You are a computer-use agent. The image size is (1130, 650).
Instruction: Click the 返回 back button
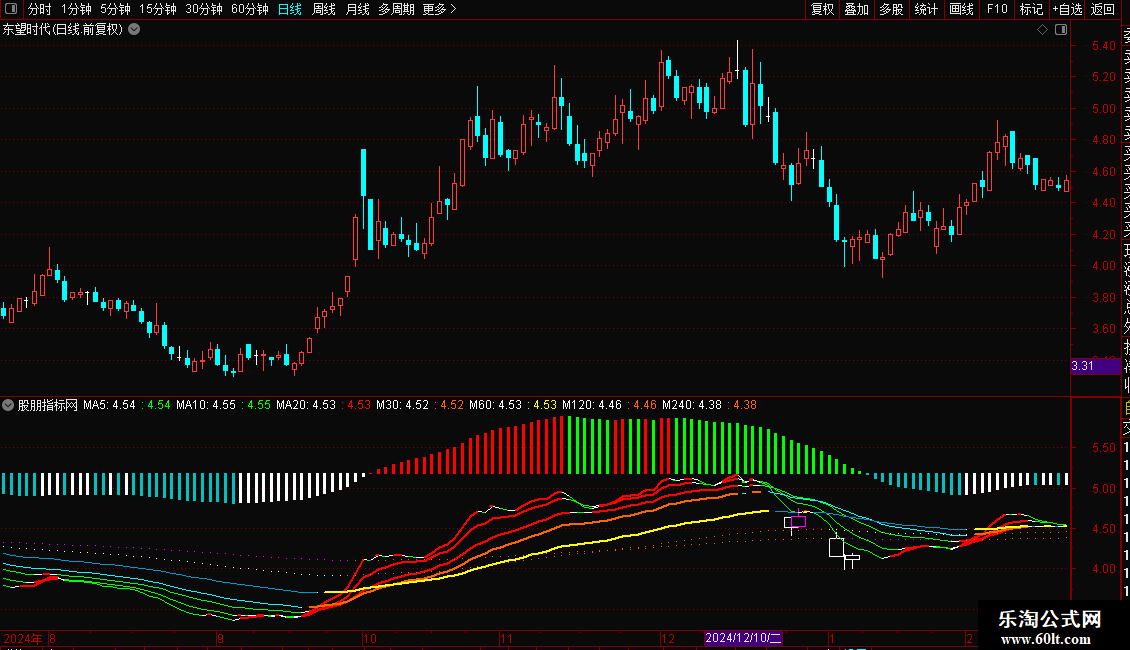click(x=1103, y=9)
